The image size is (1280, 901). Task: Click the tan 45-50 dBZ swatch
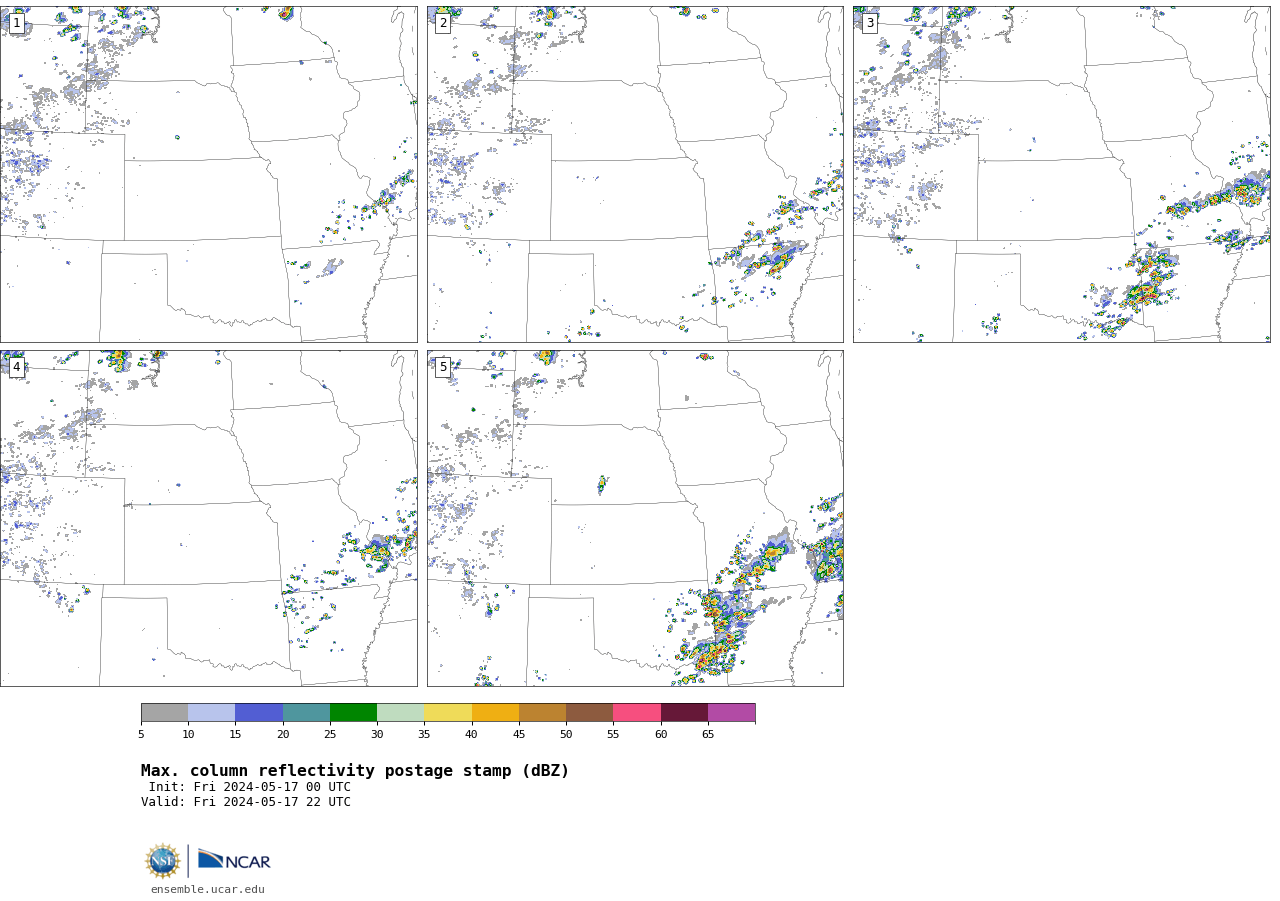tap(542, 713)
